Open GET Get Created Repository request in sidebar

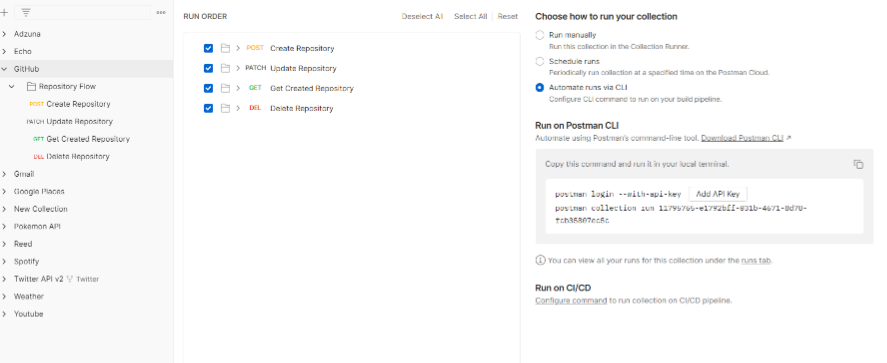tap(81, 139)
